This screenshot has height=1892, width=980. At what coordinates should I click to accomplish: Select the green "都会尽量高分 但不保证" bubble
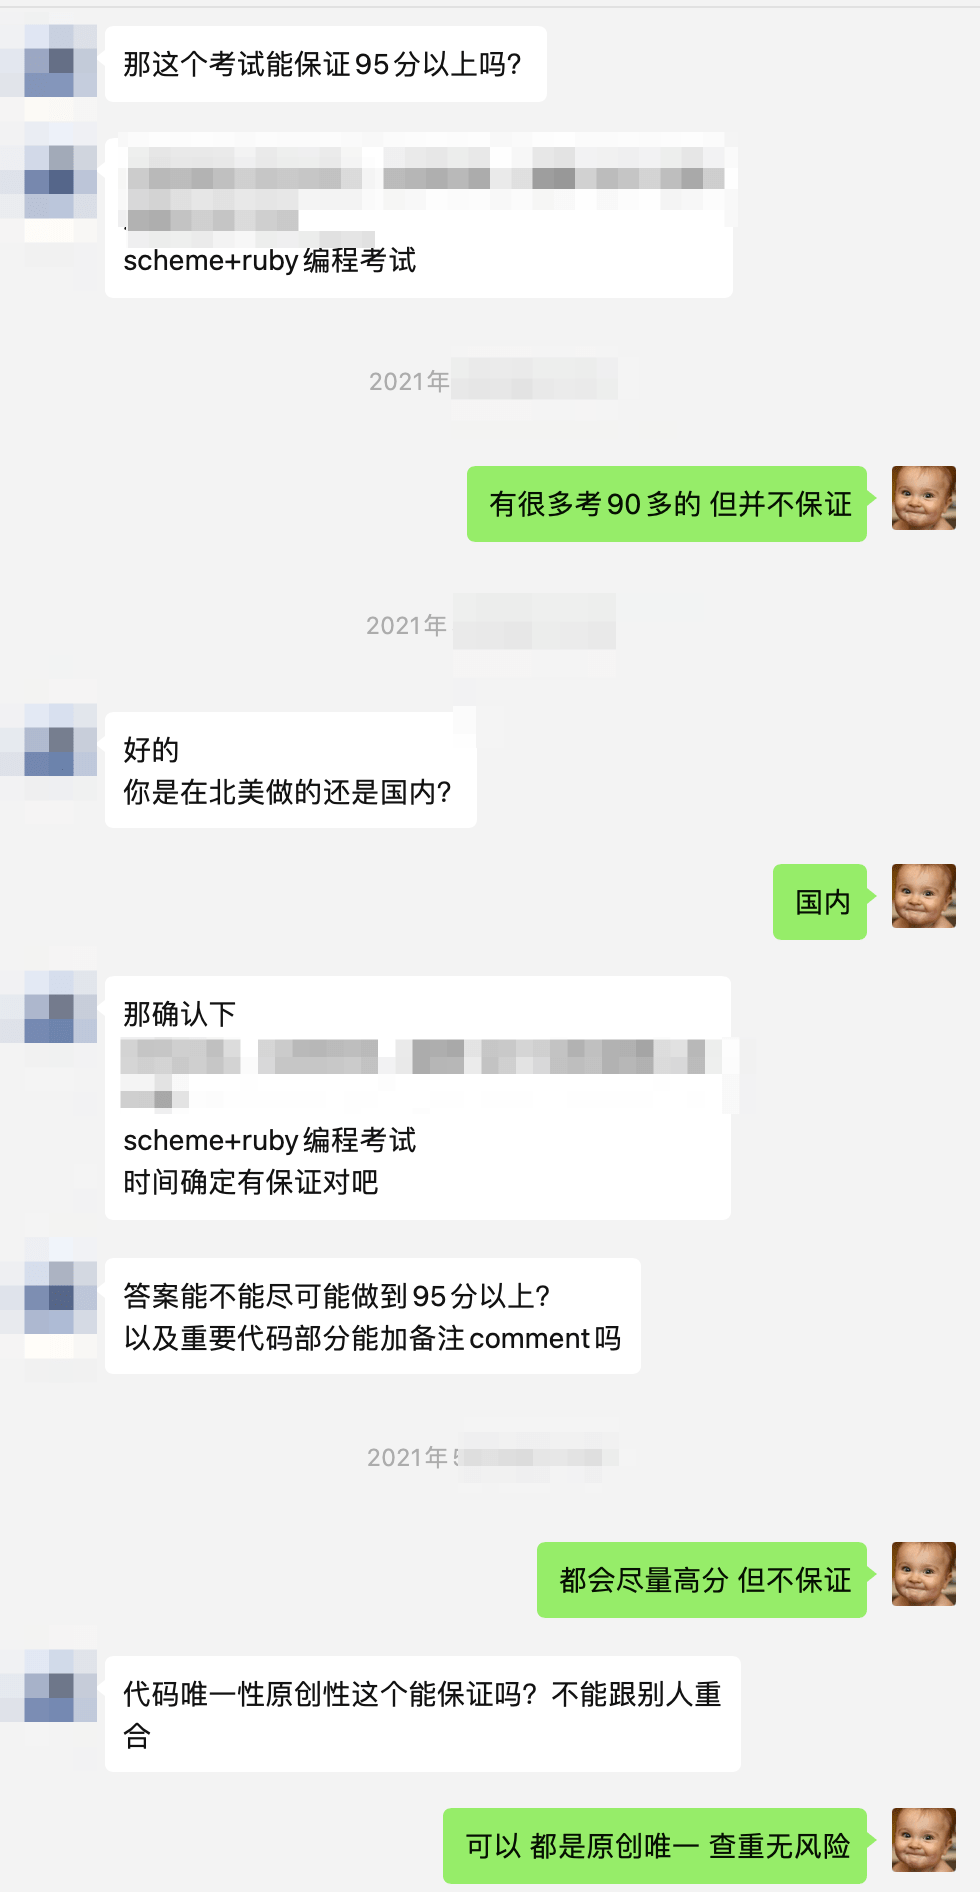702,1580
